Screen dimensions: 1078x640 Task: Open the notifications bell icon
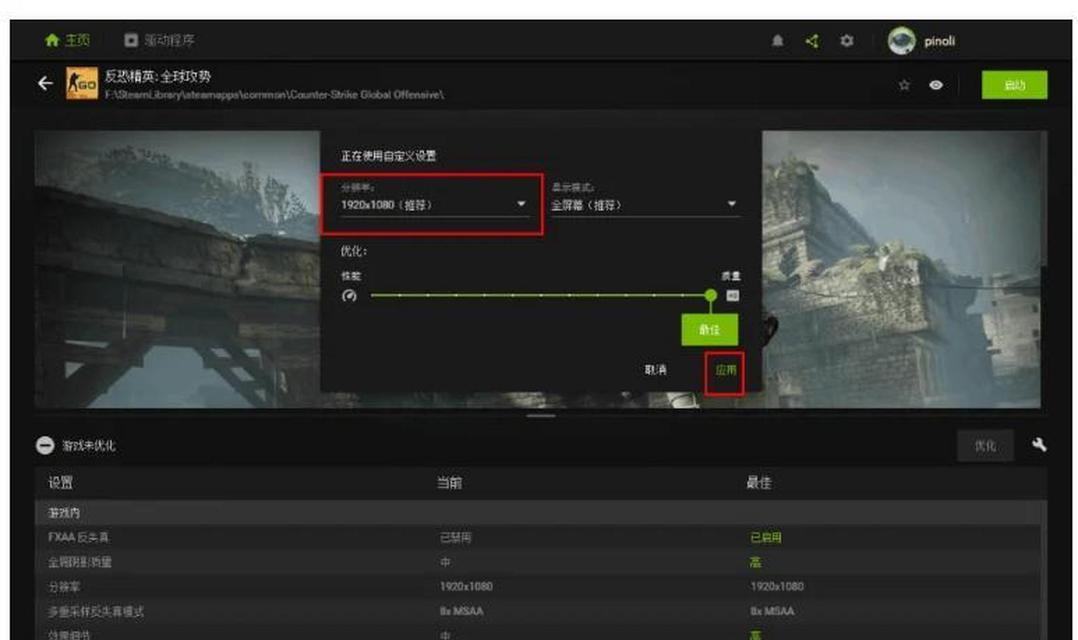click(x=778, y=41)
